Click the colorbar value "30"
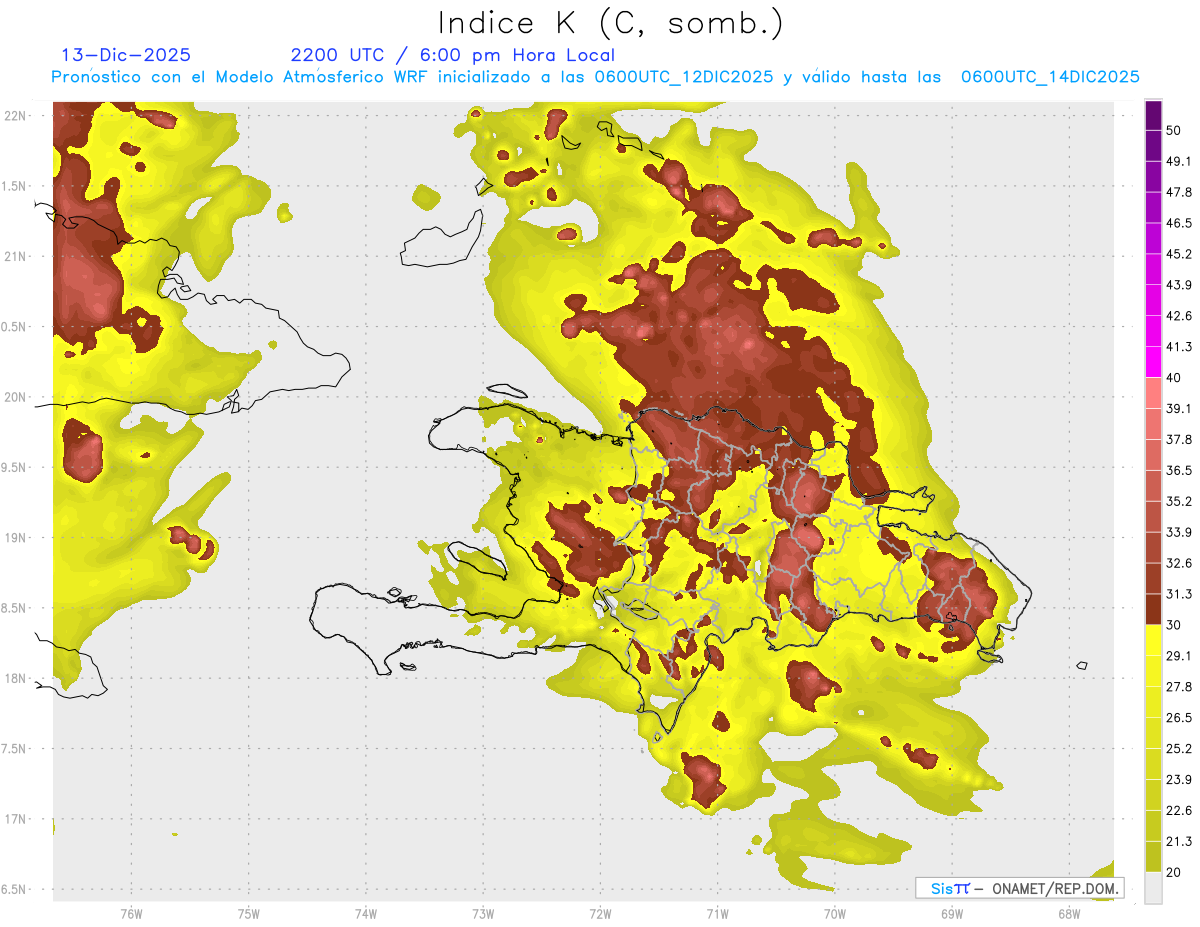 pos(1175,624)
